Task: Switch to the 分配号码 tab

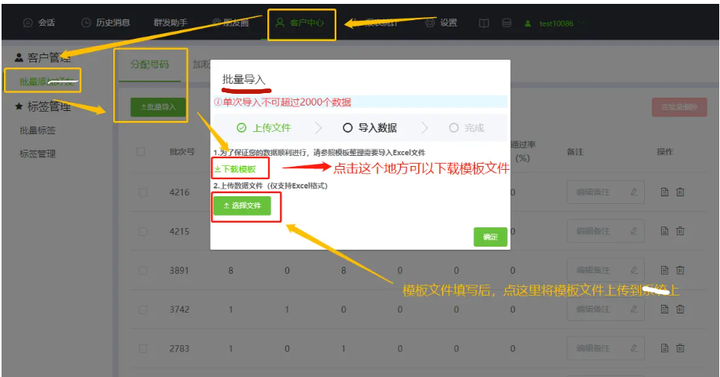Action: click(x=150, y=64)
